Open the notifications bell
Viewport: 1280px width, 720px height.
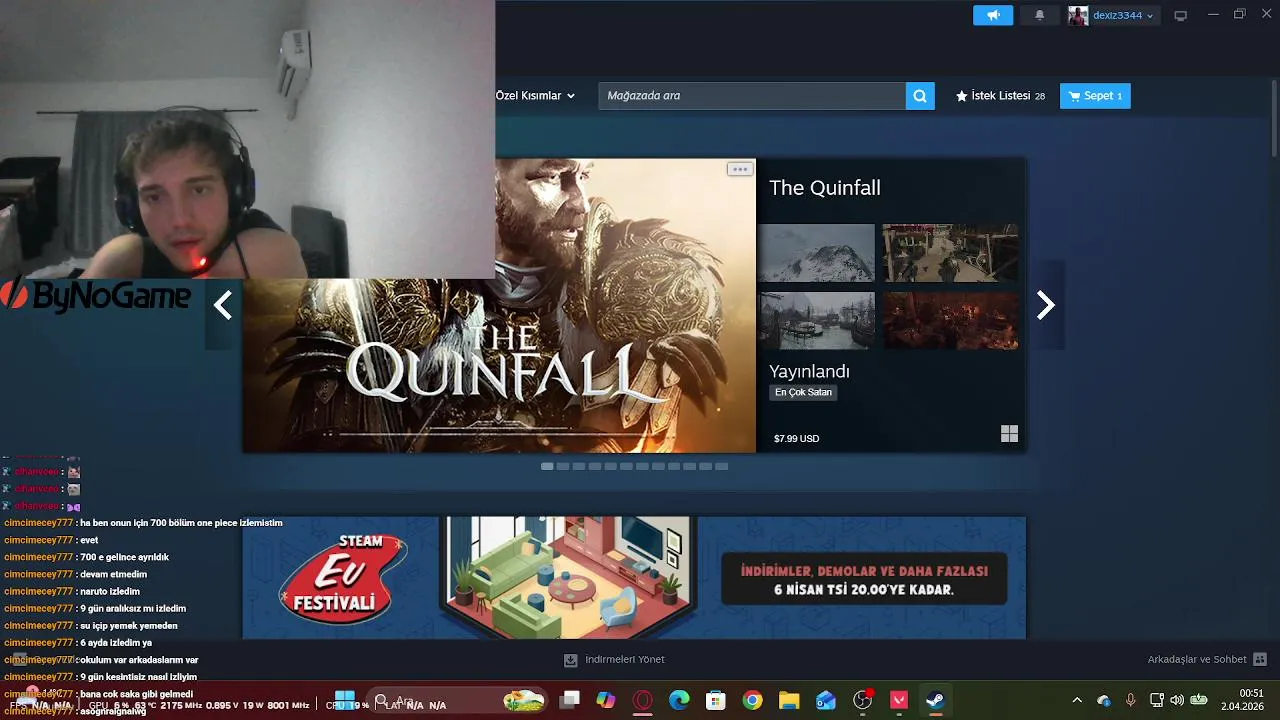coord(1039,15)
